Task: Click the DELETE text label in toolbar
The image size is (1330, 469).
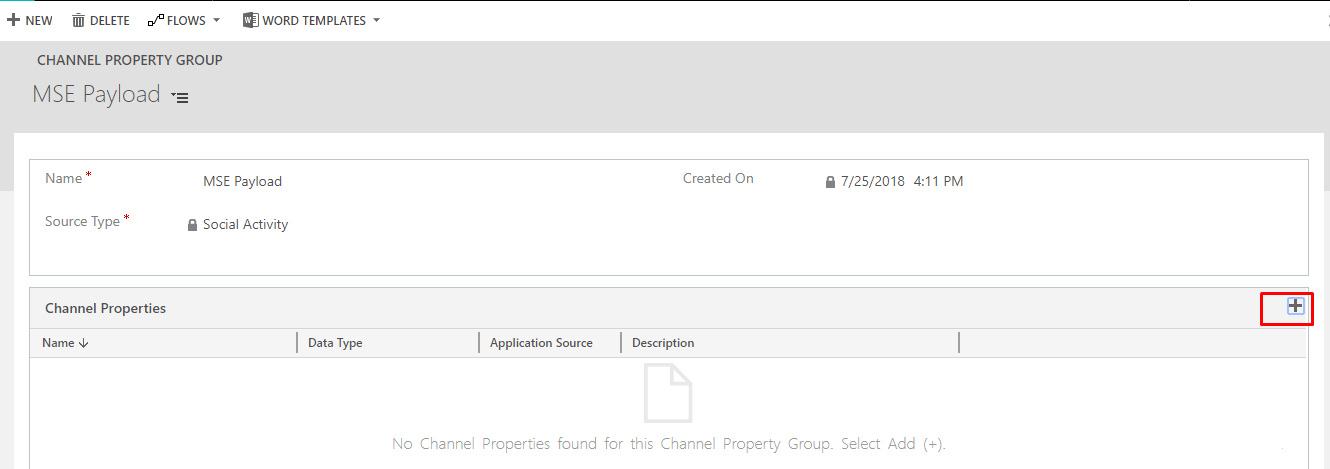Action: [110, 20]
